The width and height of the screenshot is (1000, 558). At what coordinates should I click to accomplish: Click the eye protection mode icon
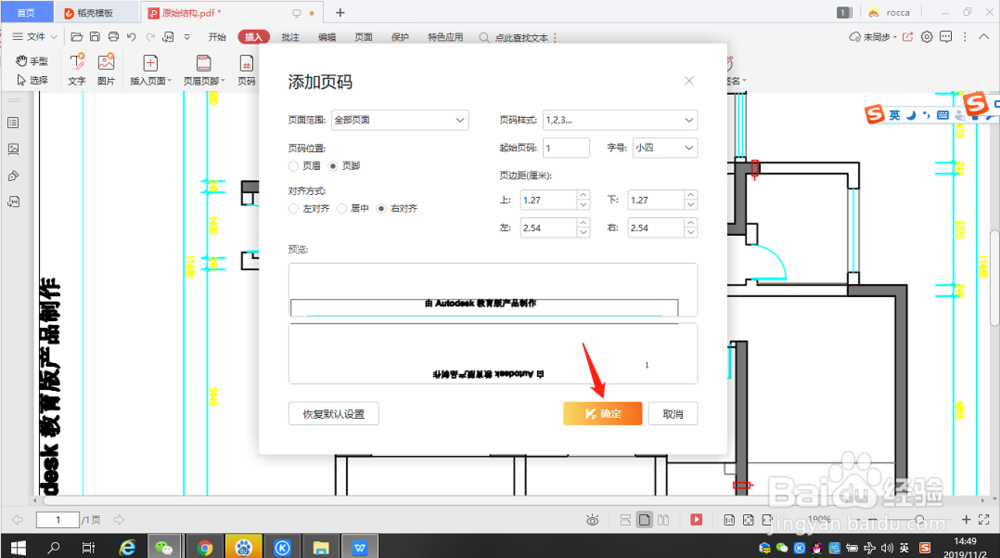click(x=592, y=520)
